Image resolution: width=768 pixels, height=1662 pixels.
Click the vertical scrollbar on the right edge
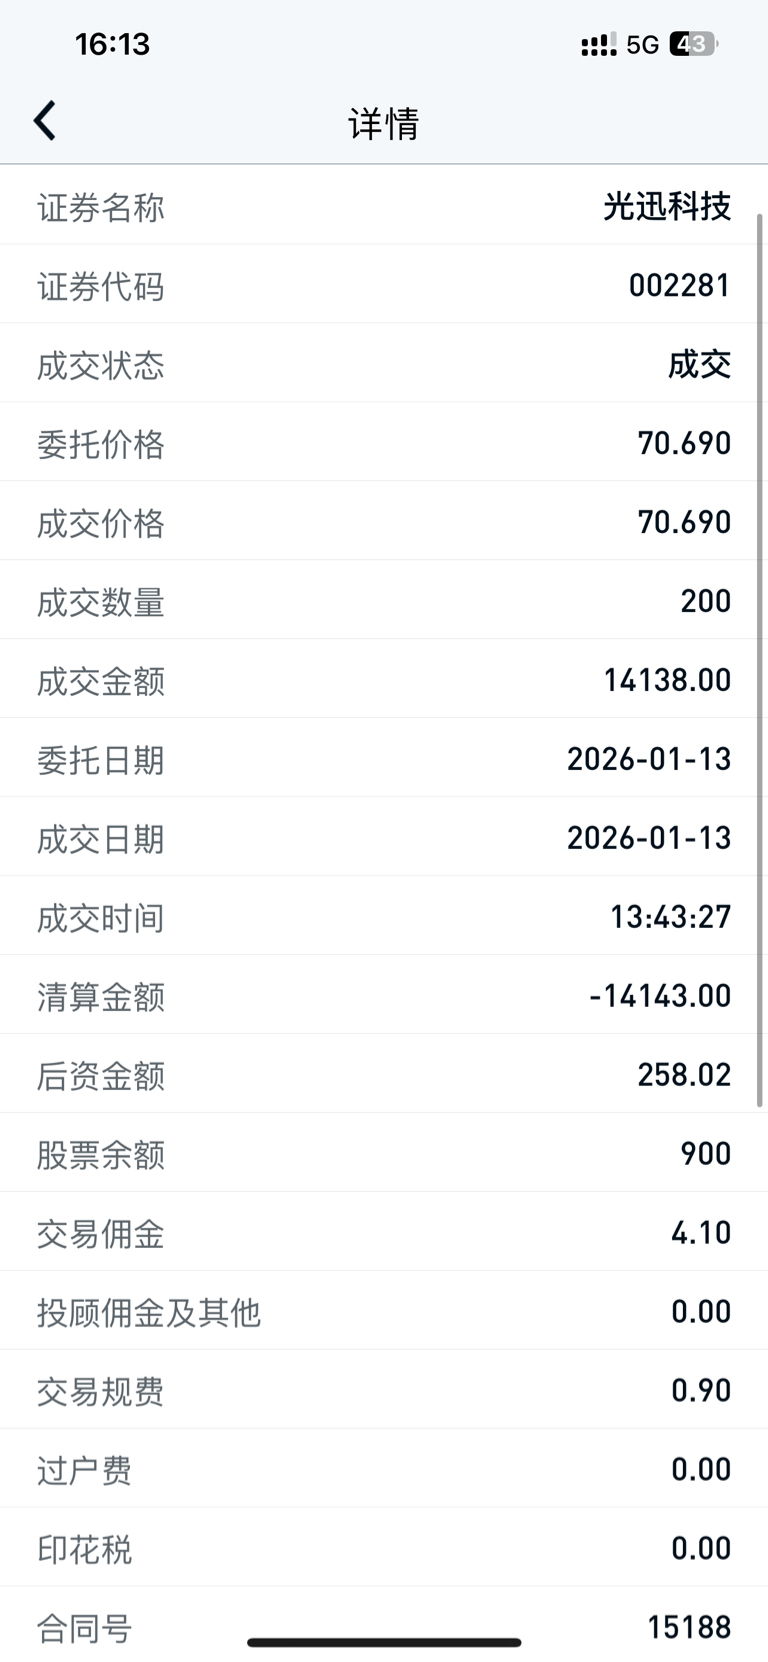click(x=760, y=660)
